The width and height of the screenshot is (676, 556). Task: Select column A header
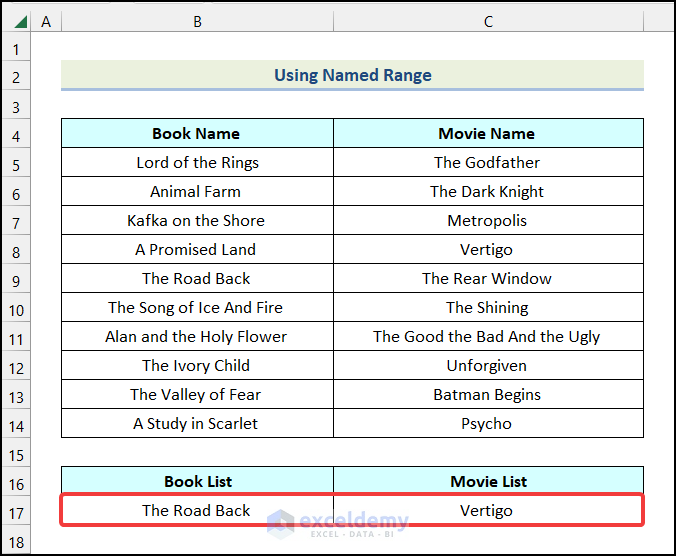[x=46, y=21]
